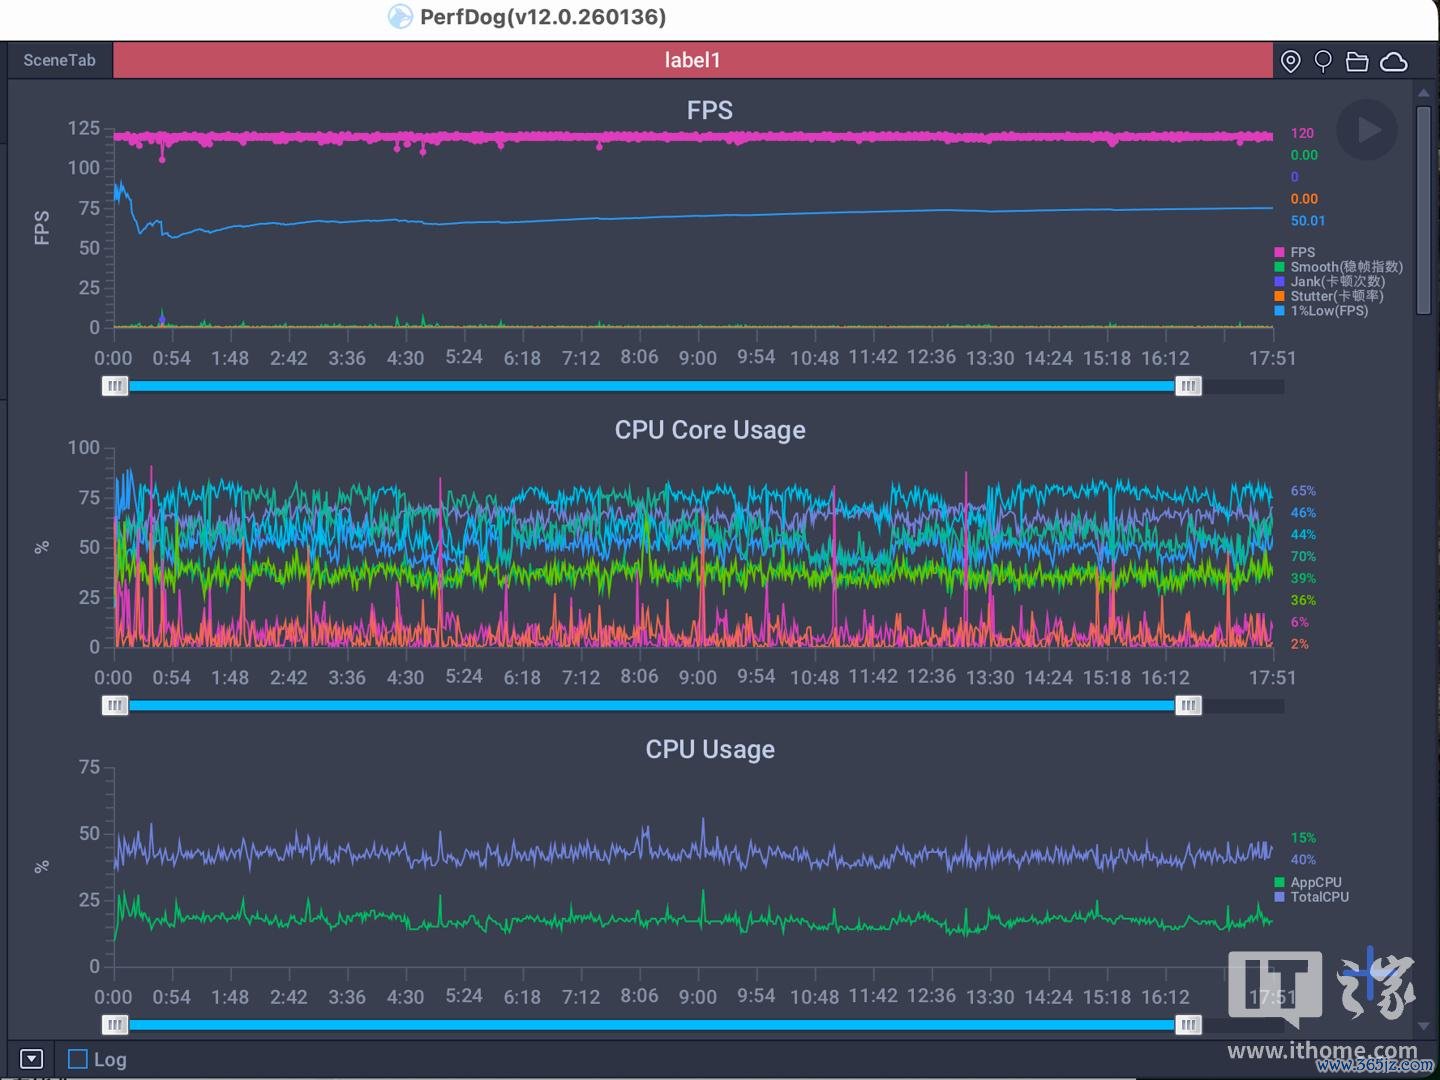Toggle the Jank series legend entry
Viewport: 1440px width, 1080px height.
(x=1330, y=281)
